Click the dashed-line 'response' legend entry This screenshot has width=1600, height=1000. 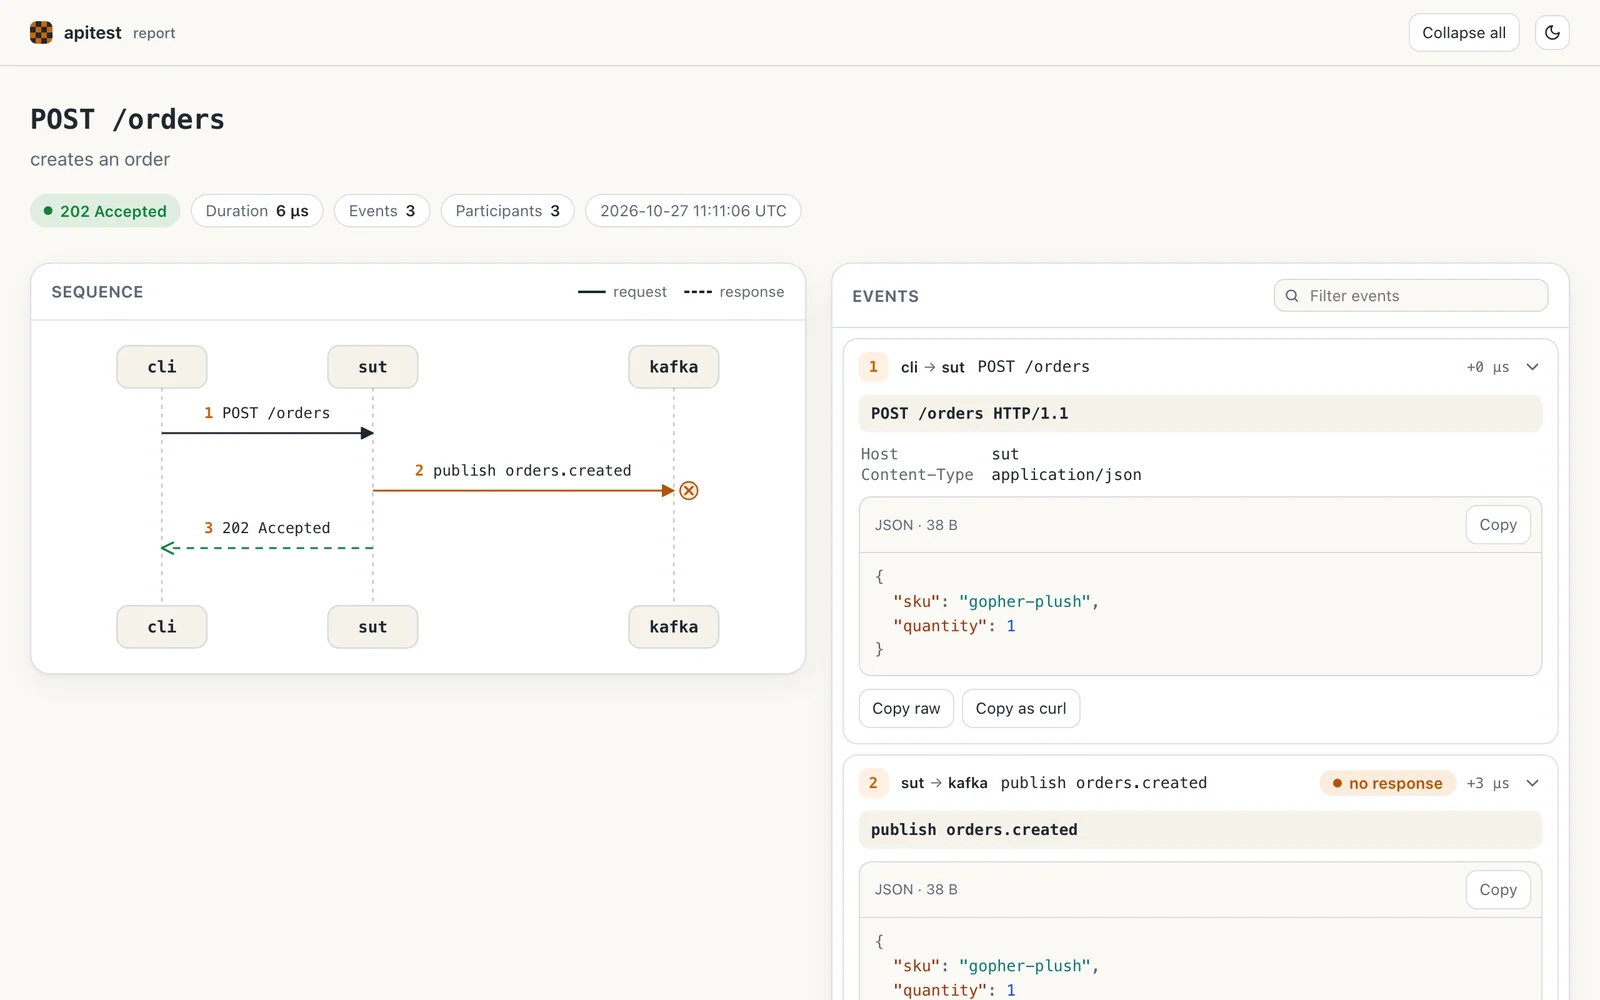point(734,292)
